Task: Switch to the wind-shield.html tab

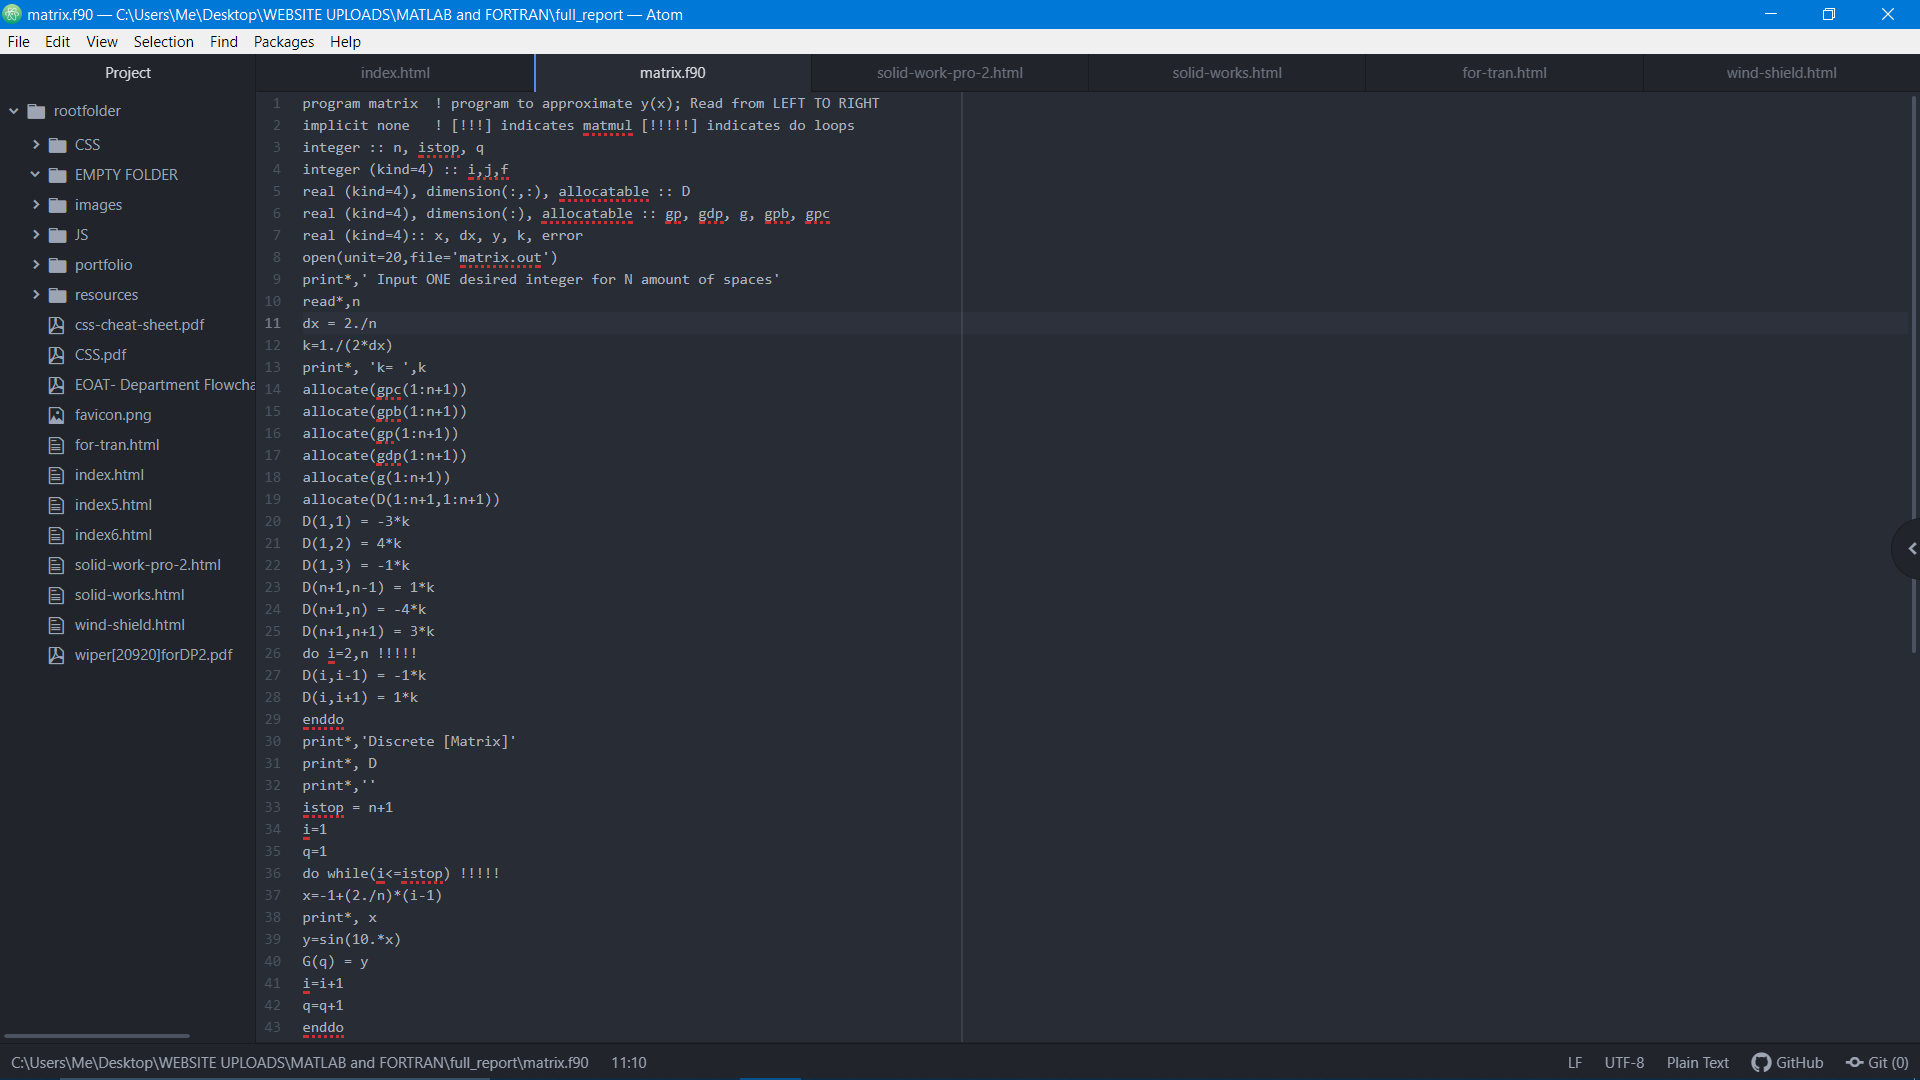Action: coord(1781,73)
